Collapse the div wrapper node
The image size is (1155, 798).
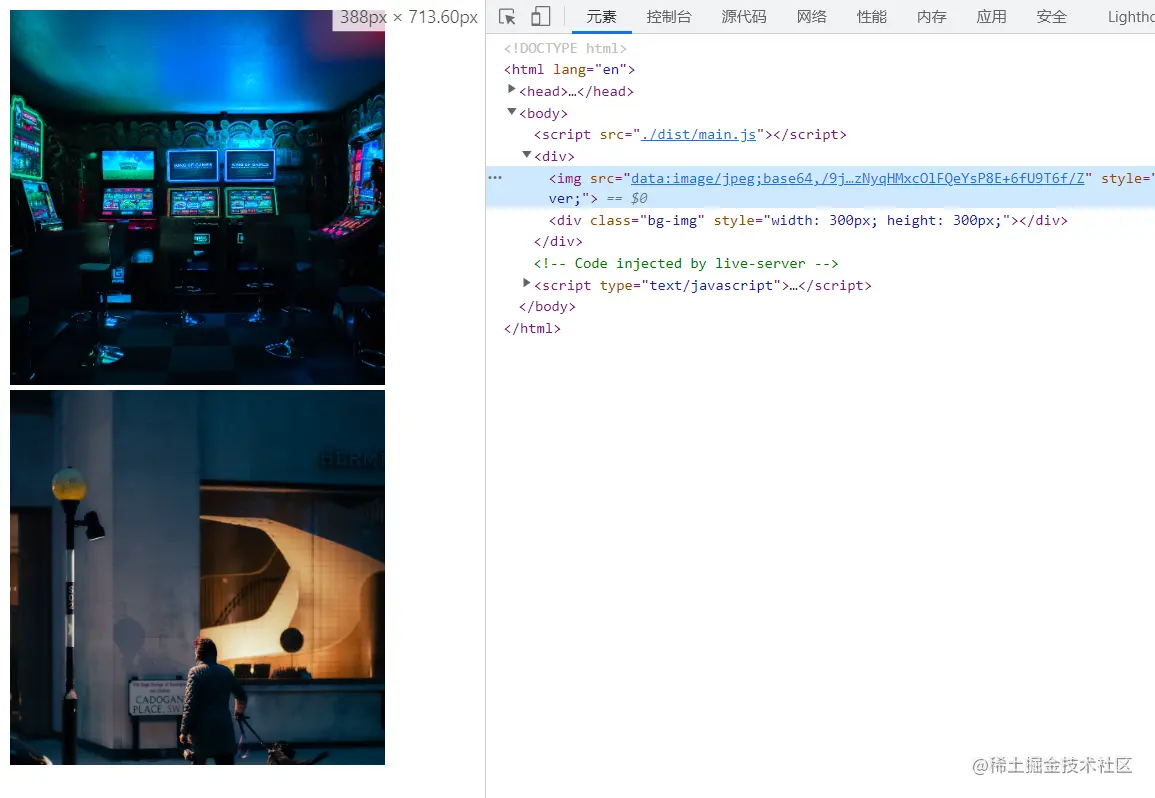pyautogui.click(x=527, y=155)
